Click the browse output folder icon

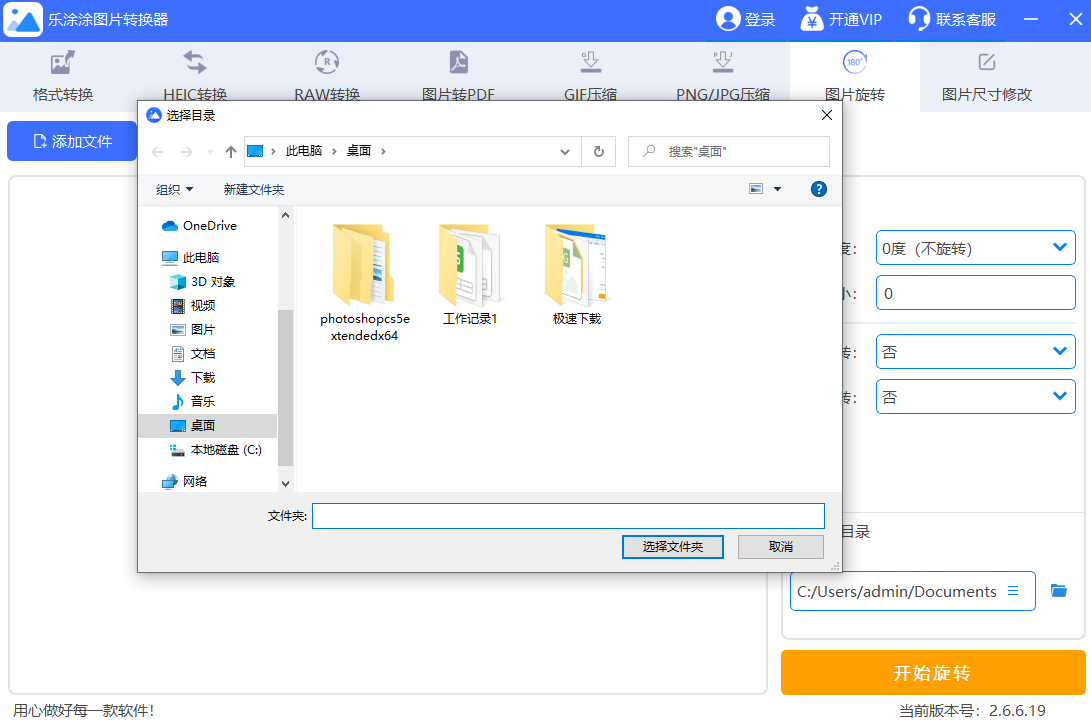click(x=1059, y=591)
